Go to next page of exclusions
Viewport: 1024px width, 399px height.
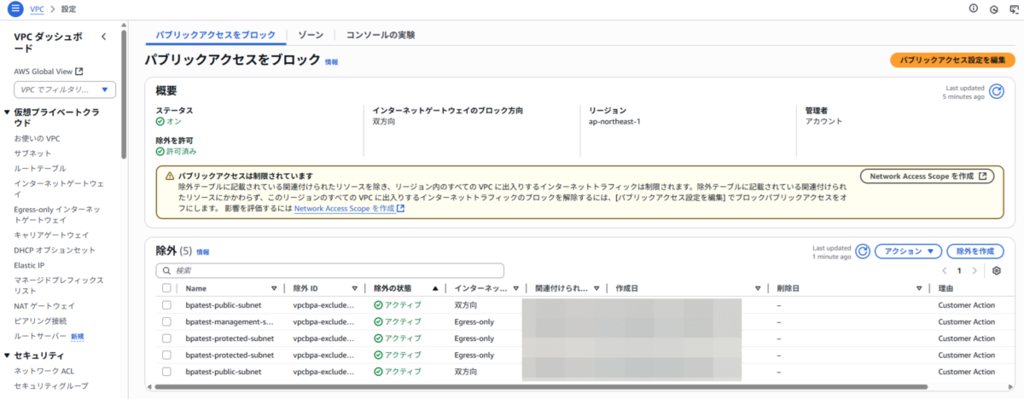[974, 270]
